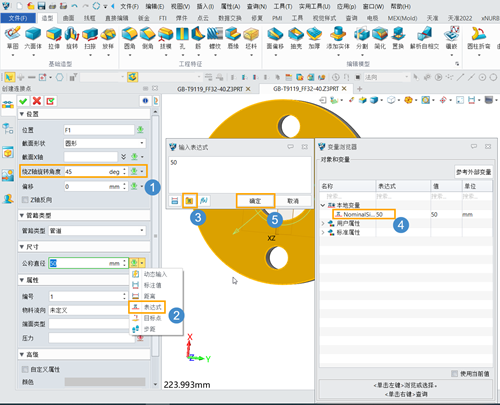Click the 参考外部变量 button
500x405 pixels.
(473, 172)
